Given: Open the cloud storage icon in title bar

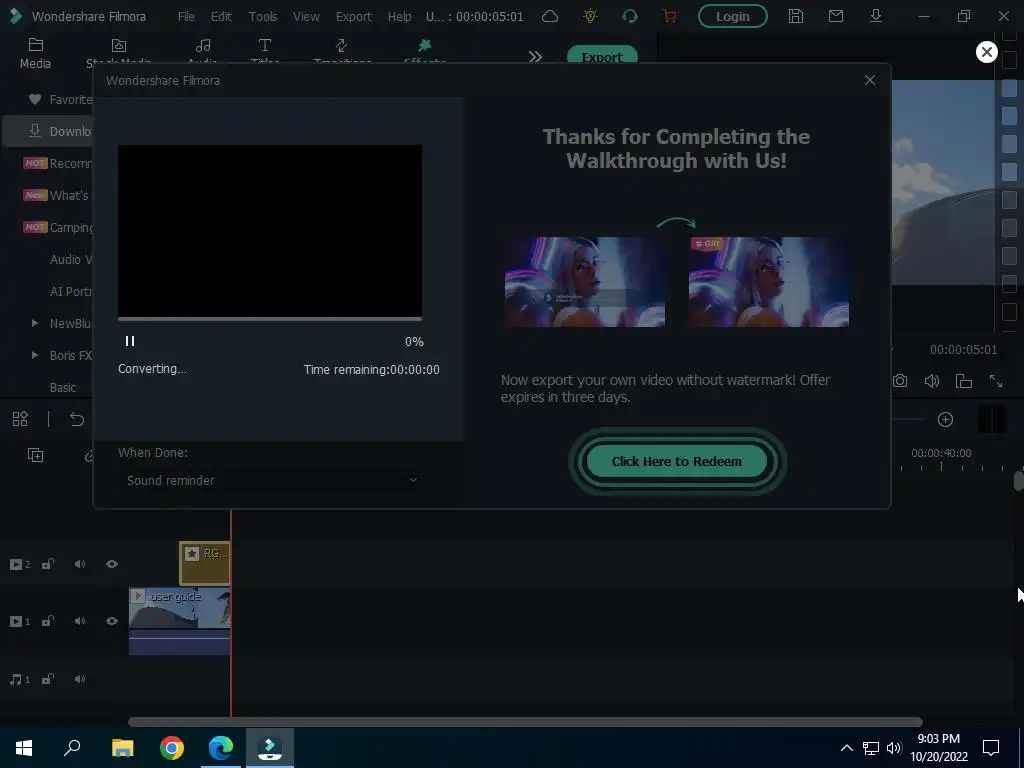Looking at the screenshot, I should [550, 16].
